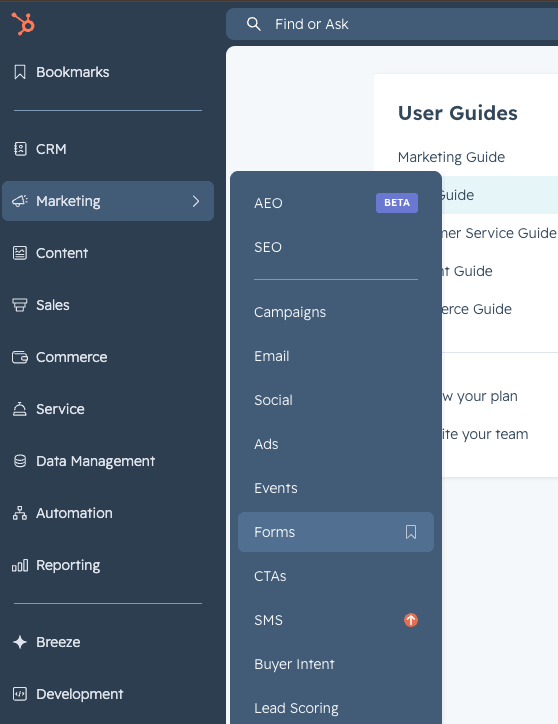The height and width of the screenshot is (724, 558).
Task: Click the Data Management database icon
Action: (x=20, y=461)
